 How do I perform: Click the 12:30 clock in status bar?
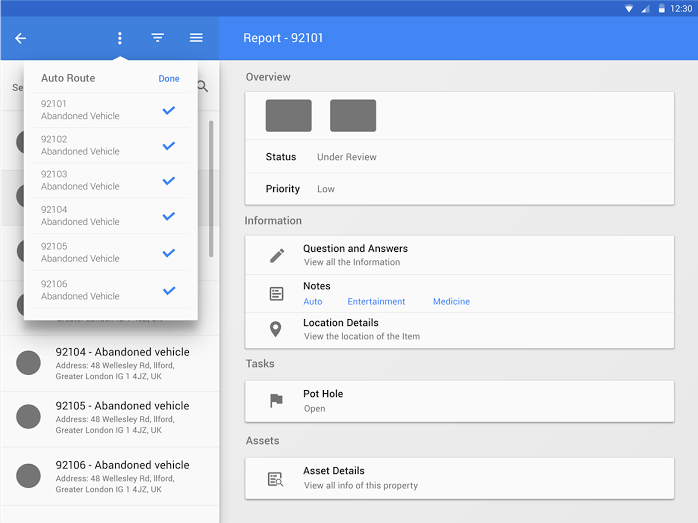point(681,8)
